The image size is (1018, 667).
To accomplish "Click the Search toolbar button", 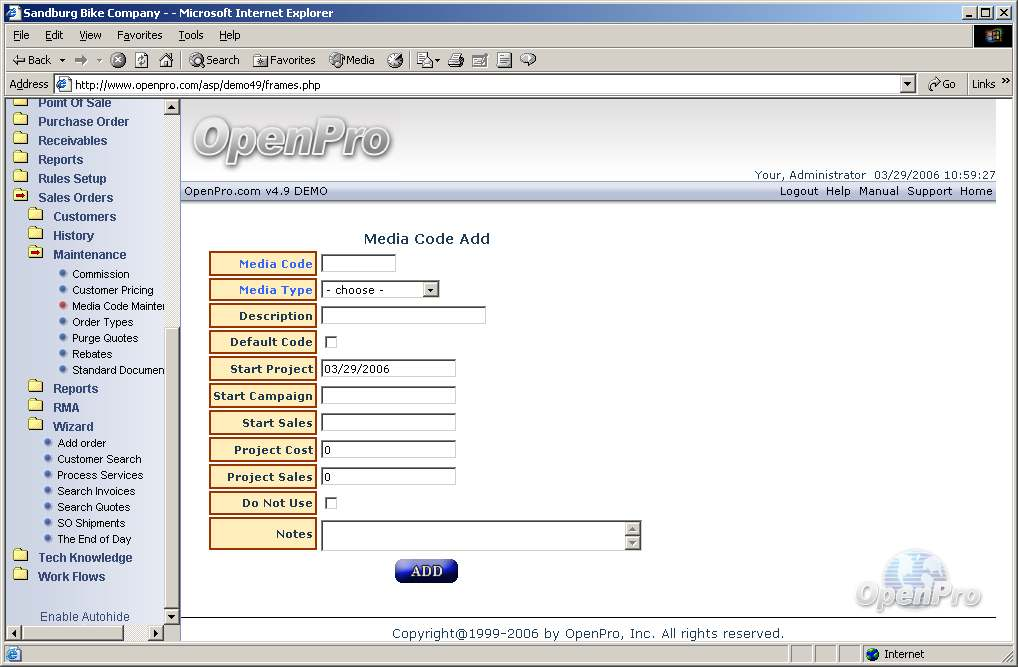I will point(214,60).
